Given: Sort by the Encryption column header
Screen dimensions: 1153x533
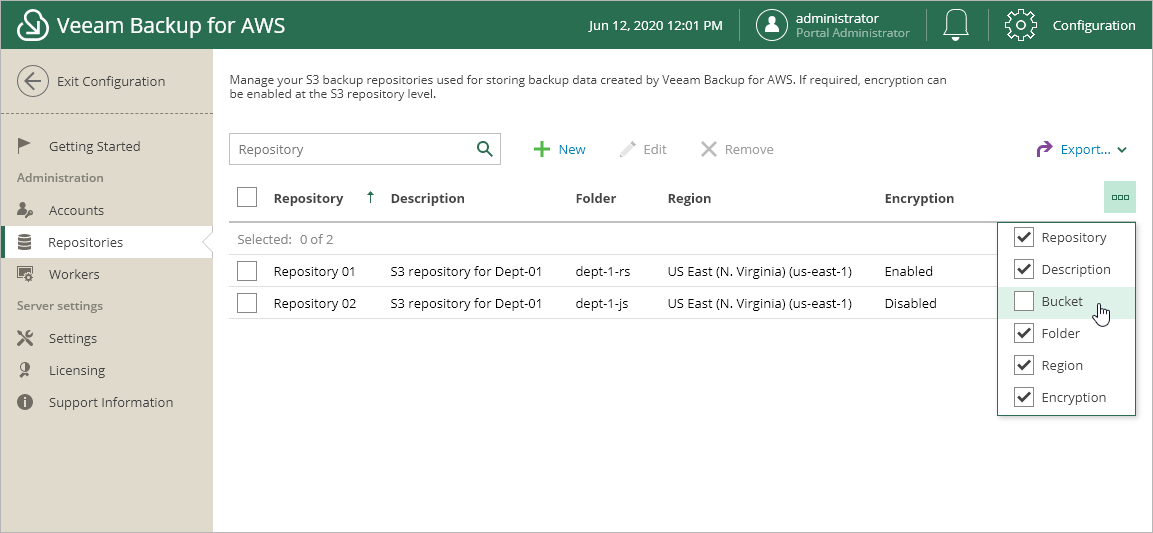Looking at the screenshot, I should 919,198.
